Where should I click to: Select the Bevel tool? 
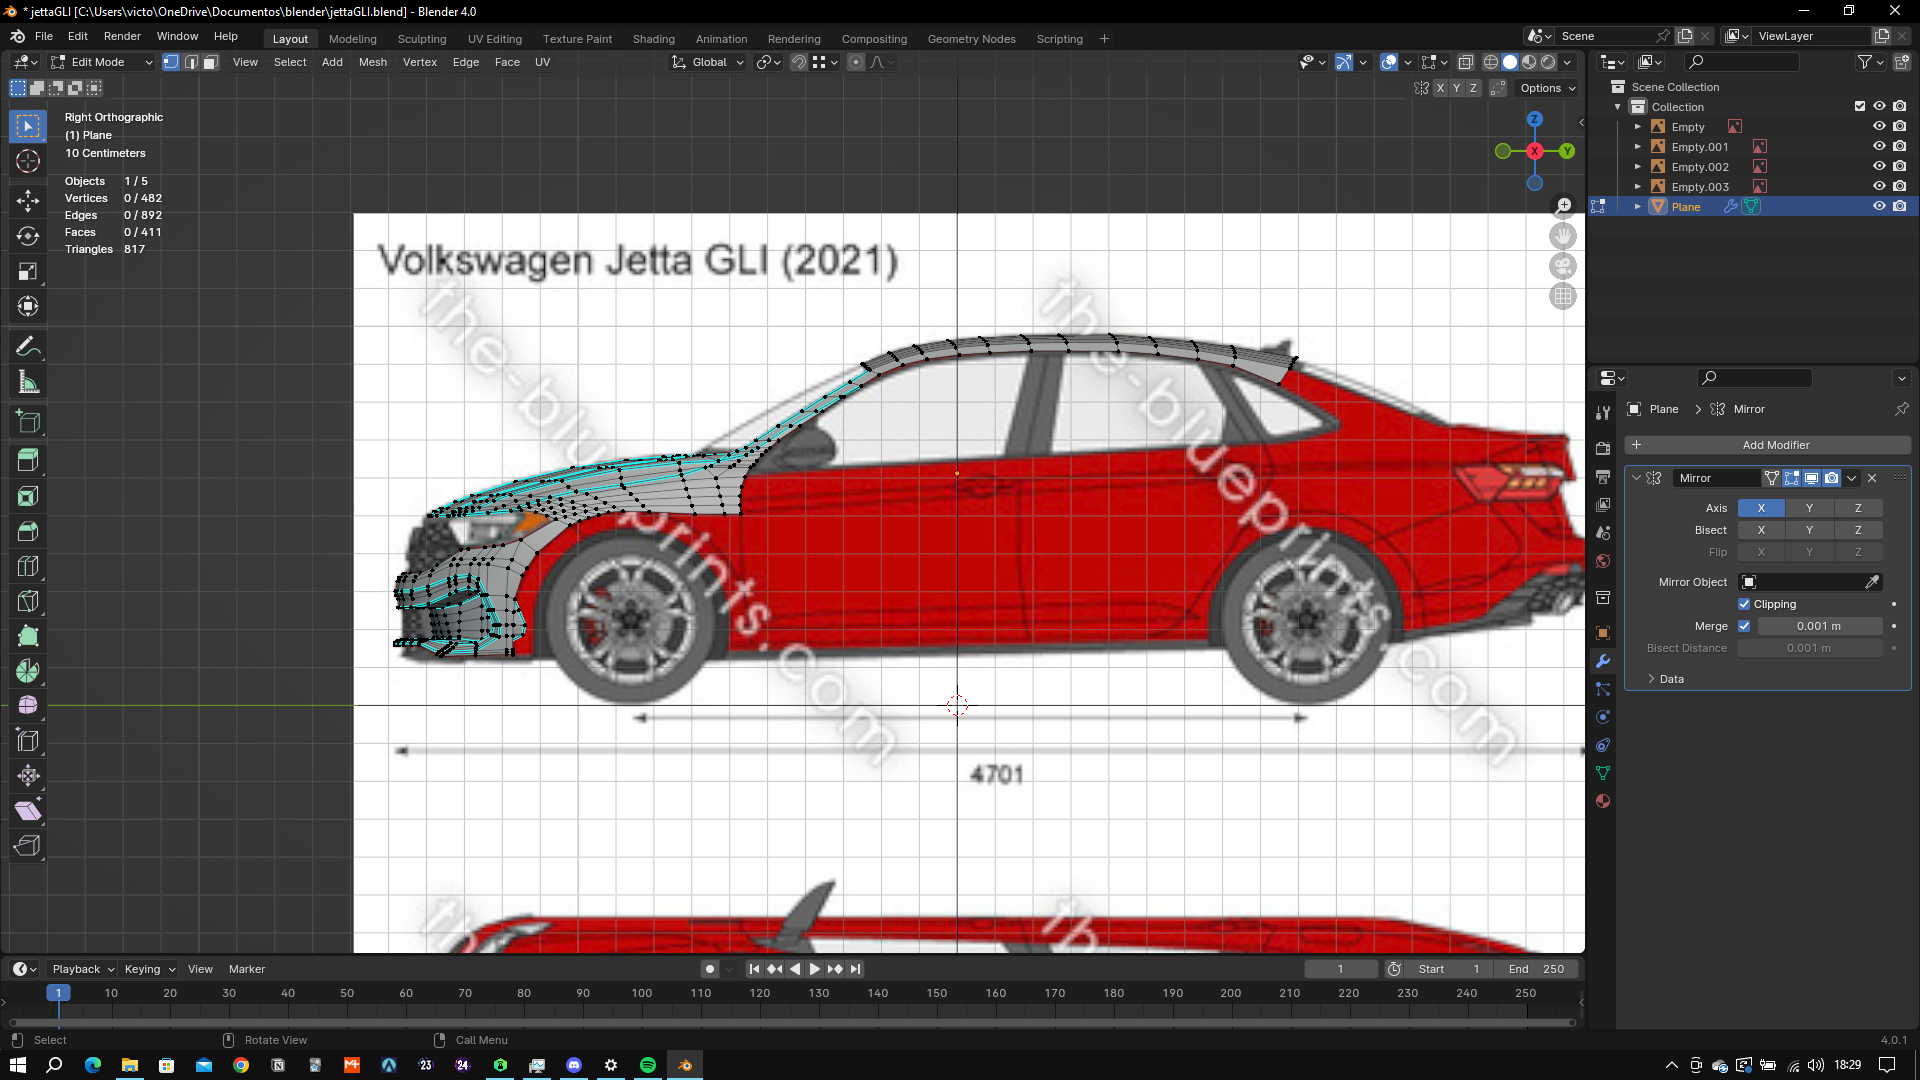28,531
